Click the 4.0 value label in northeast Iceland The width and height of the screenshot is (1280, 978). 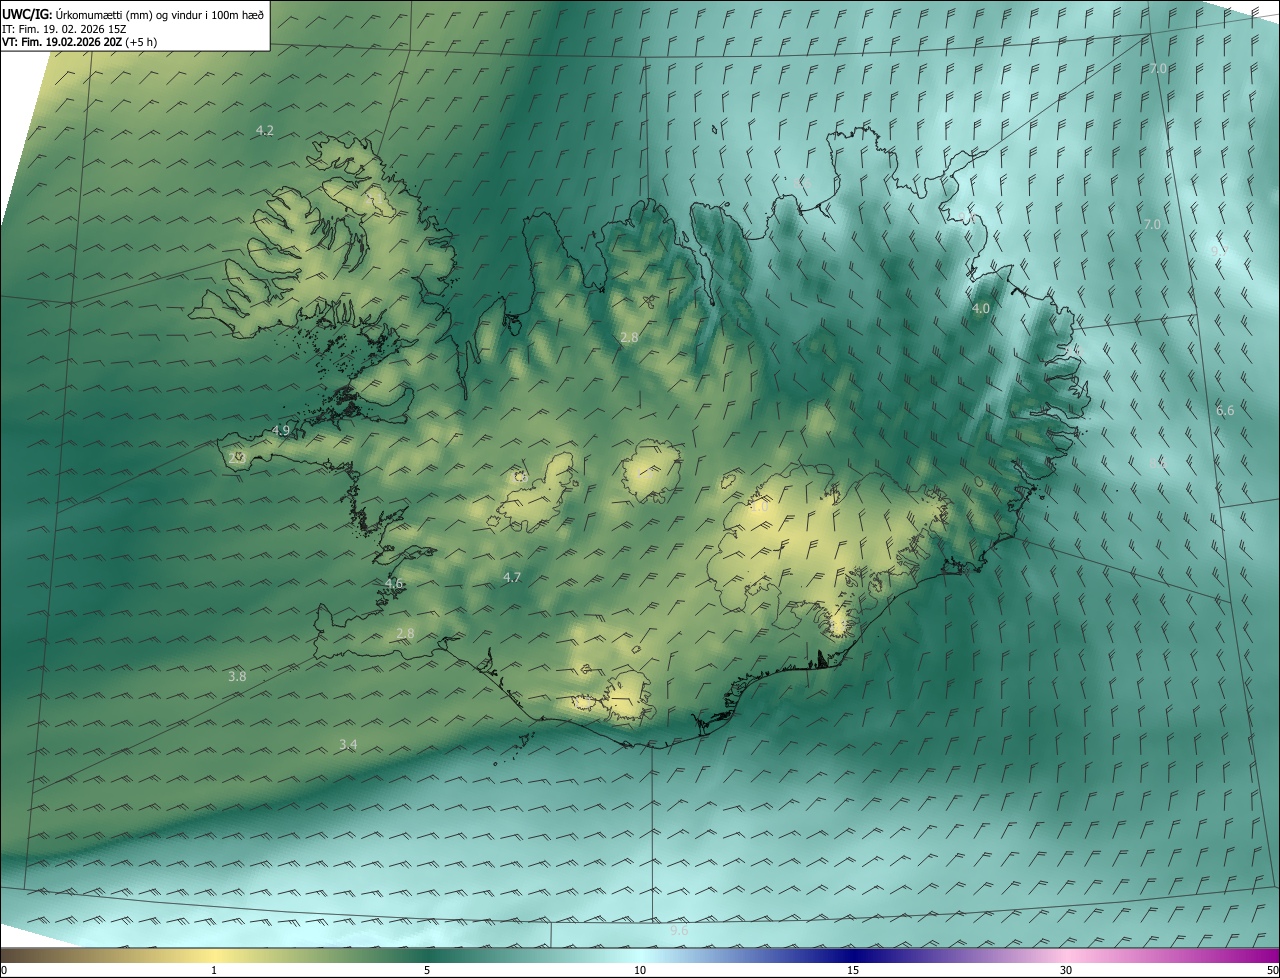click(x=981, y=308)
